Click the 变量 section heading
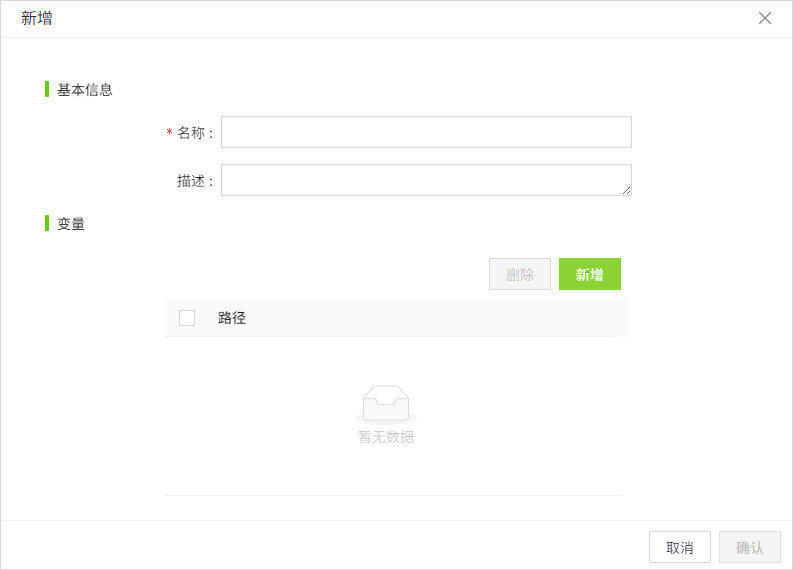Screen dimensions: 793x570 coord(71,224)
